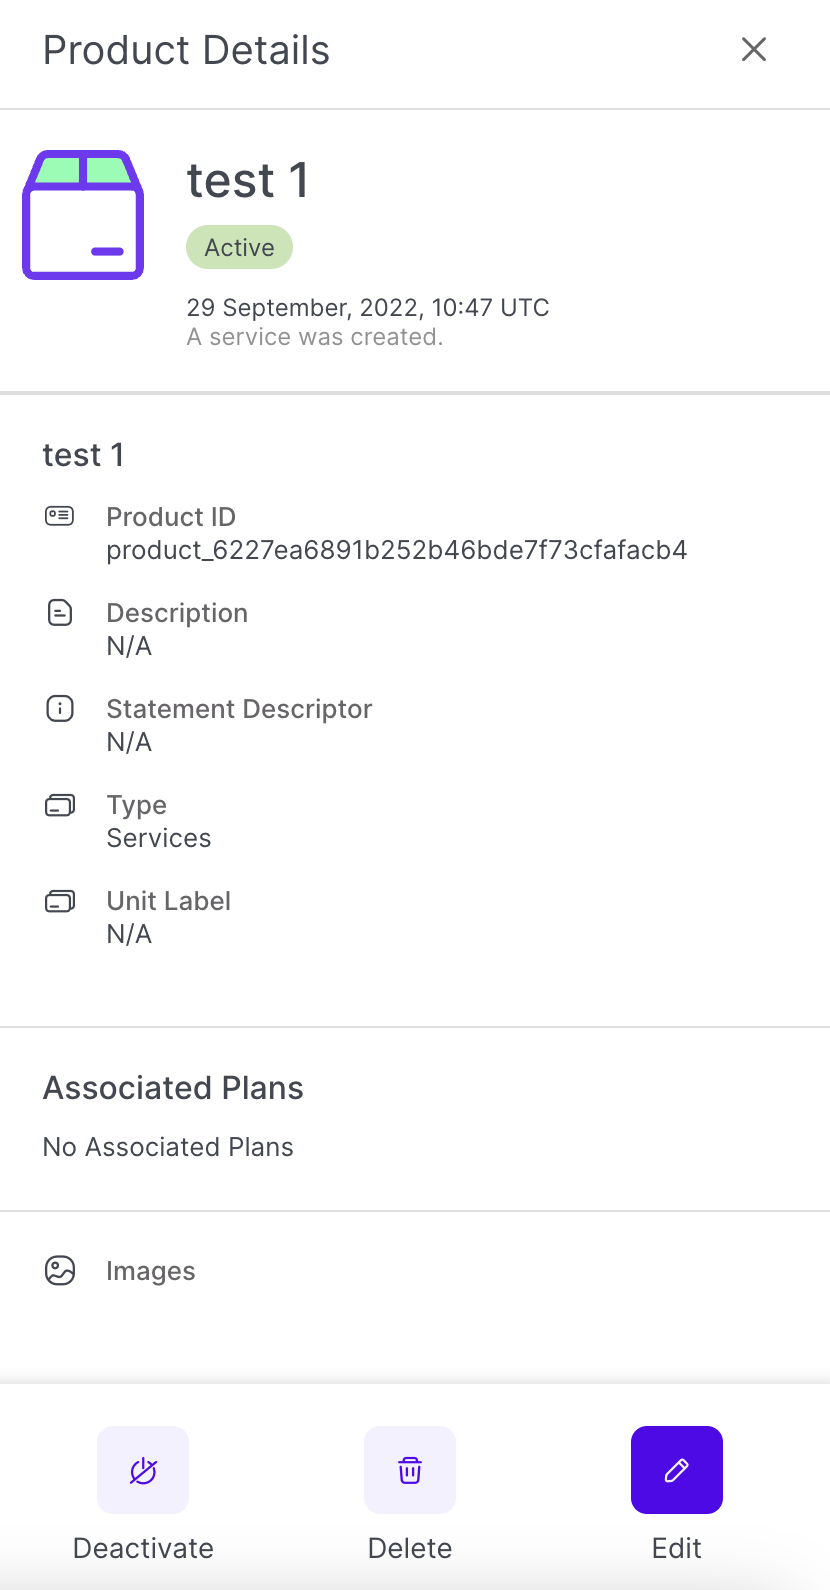Click the Statement Descriptor info icon
This screenshot has height=1590, width=830.
pyautogui.click(x=60, y=709)
